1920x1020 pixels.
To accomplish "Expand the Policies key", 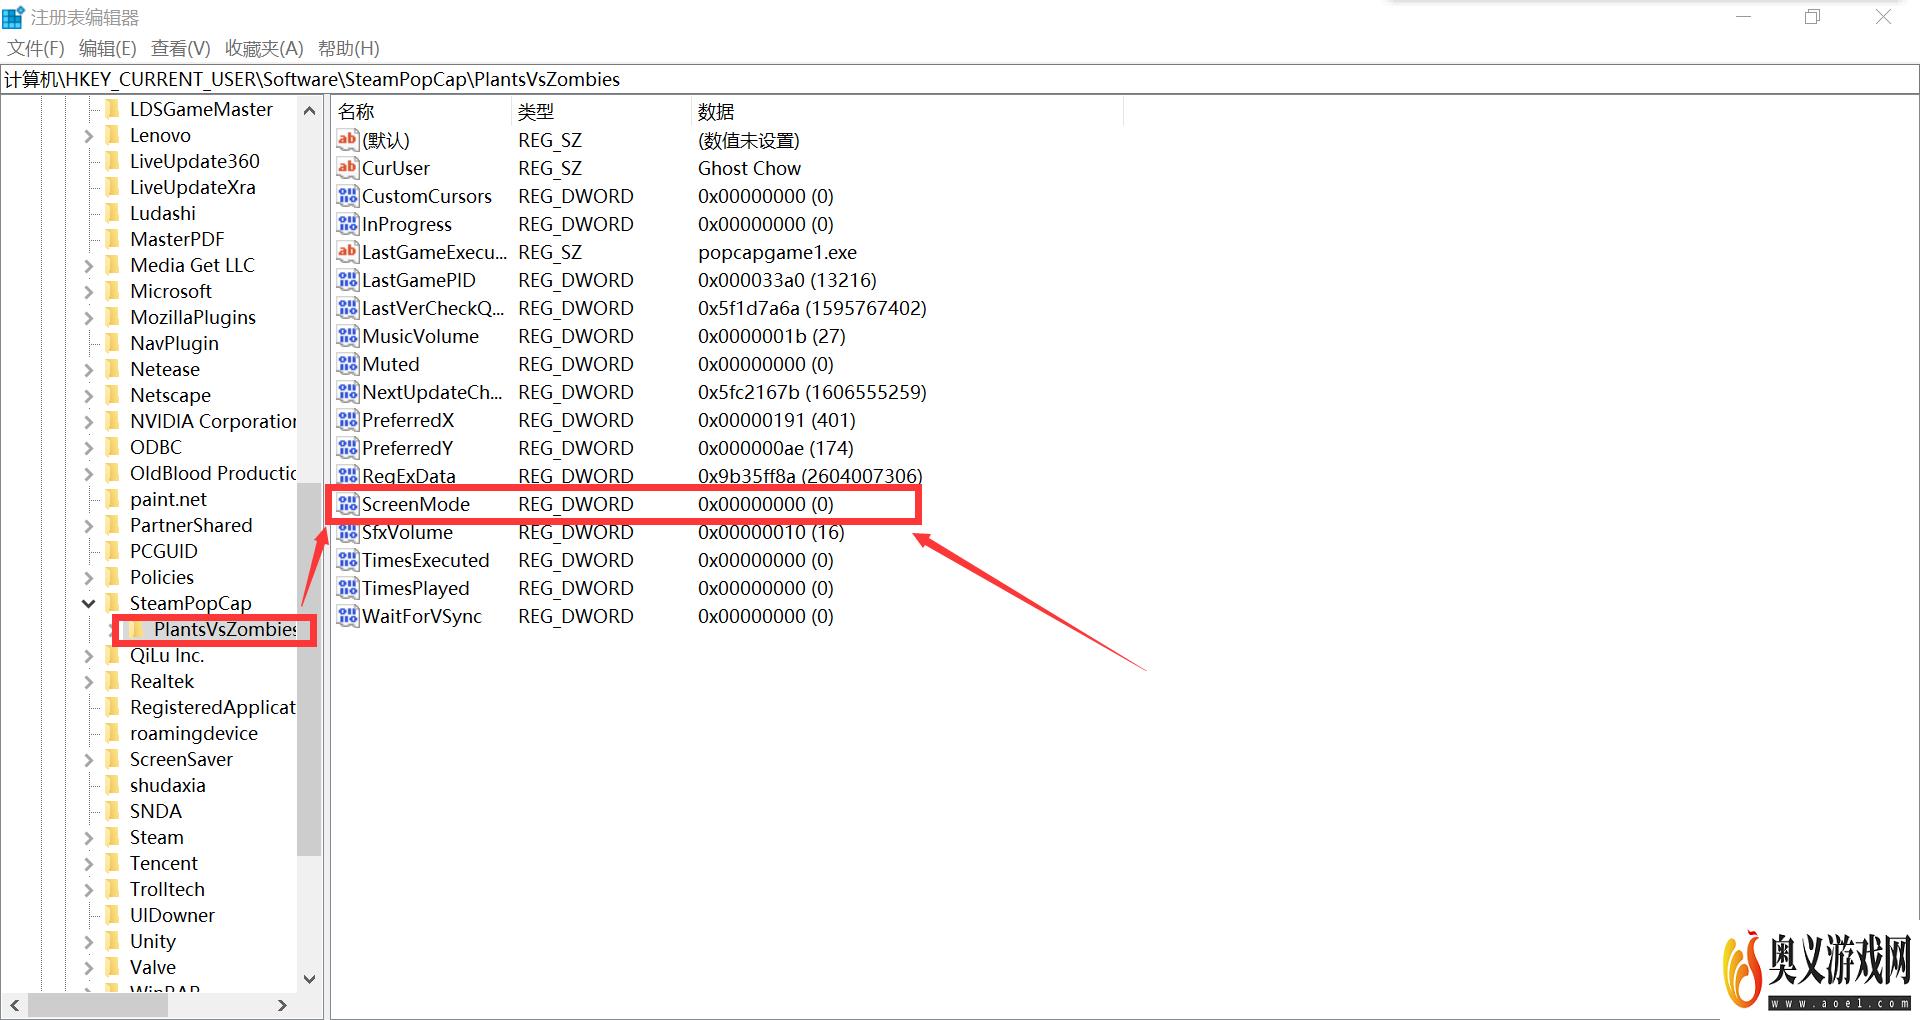I will 88,577.
